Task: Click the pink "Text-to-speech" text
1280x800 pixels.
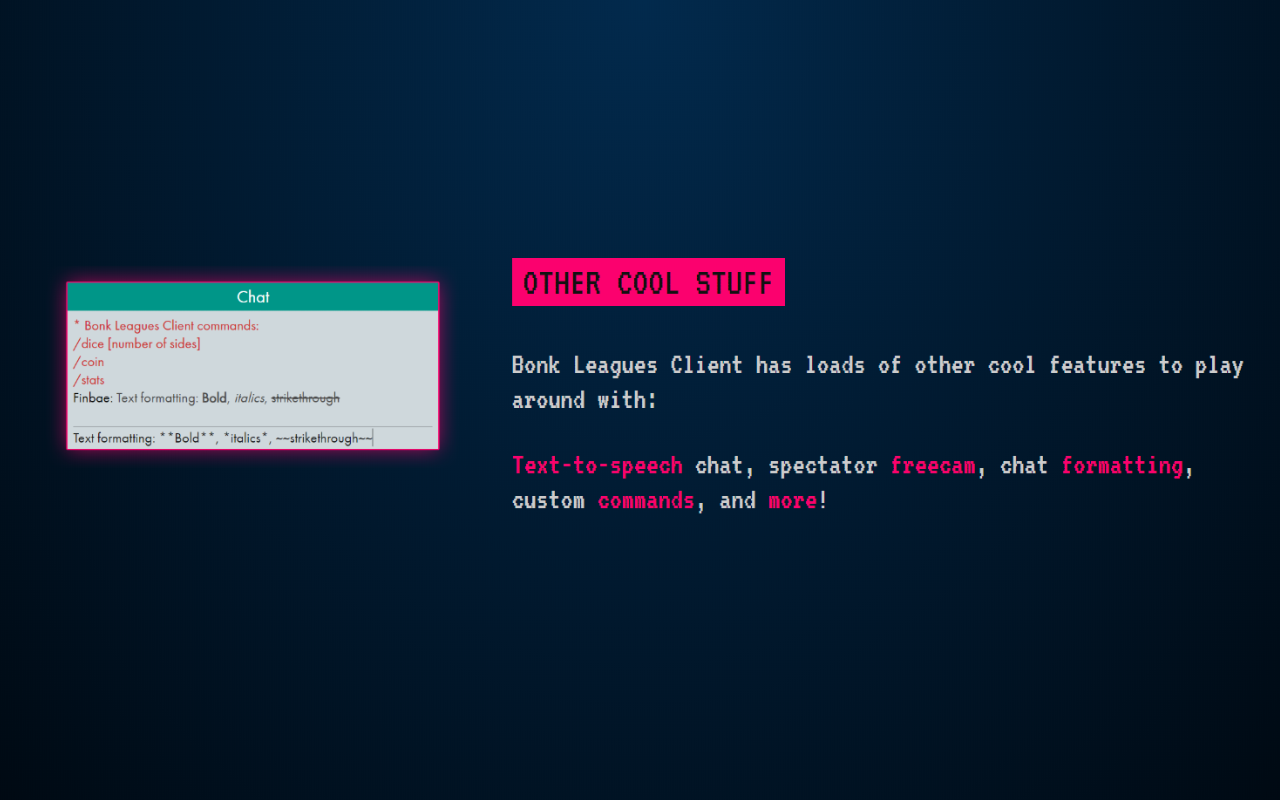Action: point(597,465)
